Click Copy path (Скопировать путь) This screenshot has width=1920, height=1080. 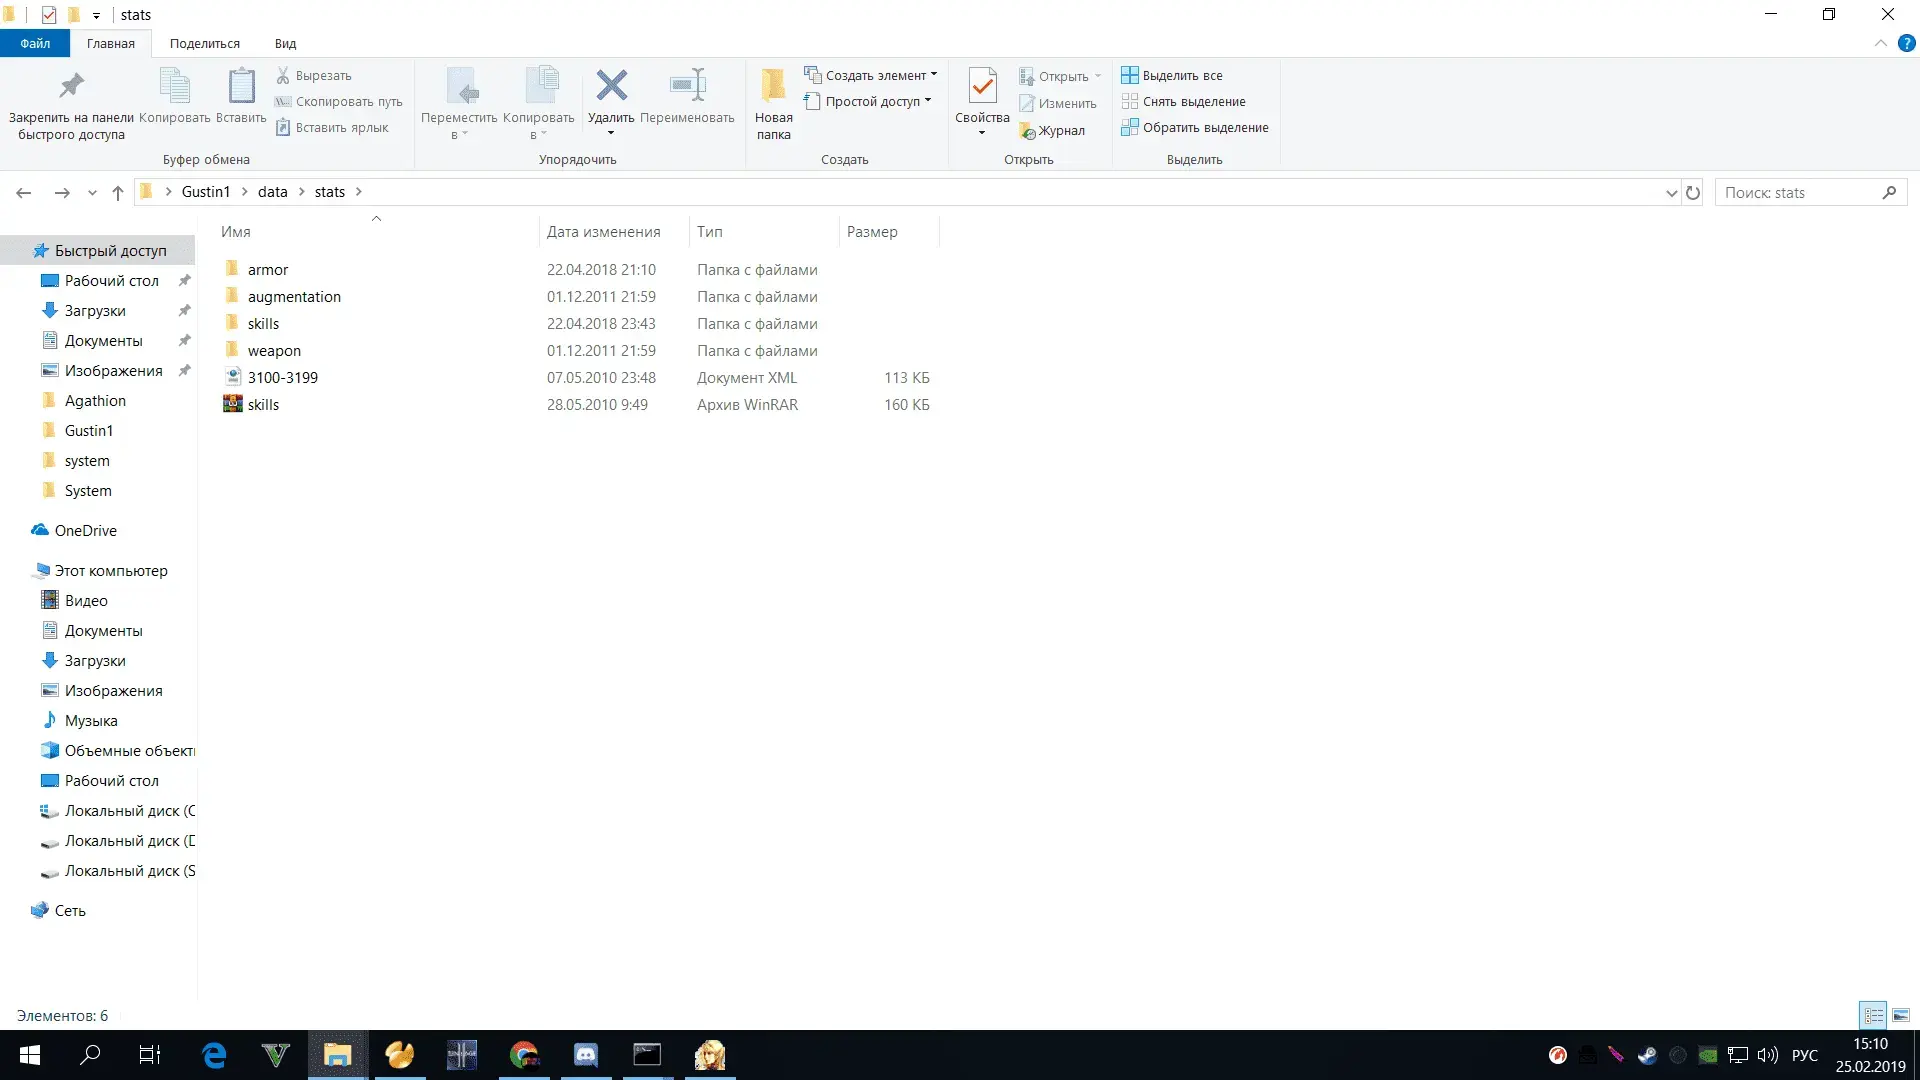(339, 101)
